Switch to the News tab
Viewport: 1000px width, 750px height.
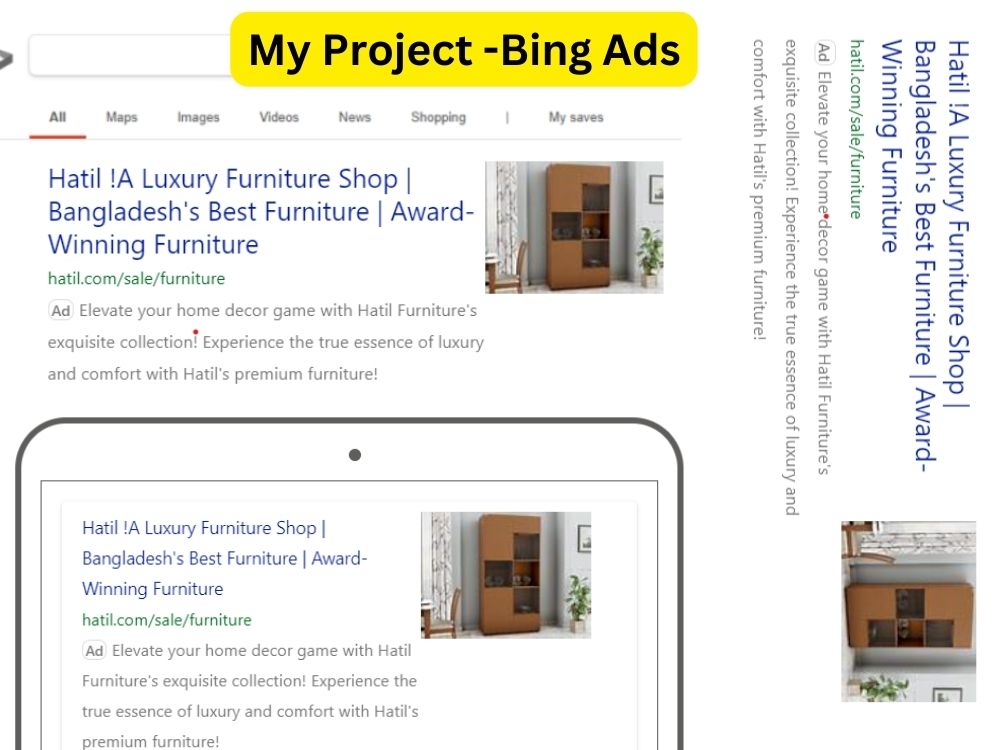355,117
